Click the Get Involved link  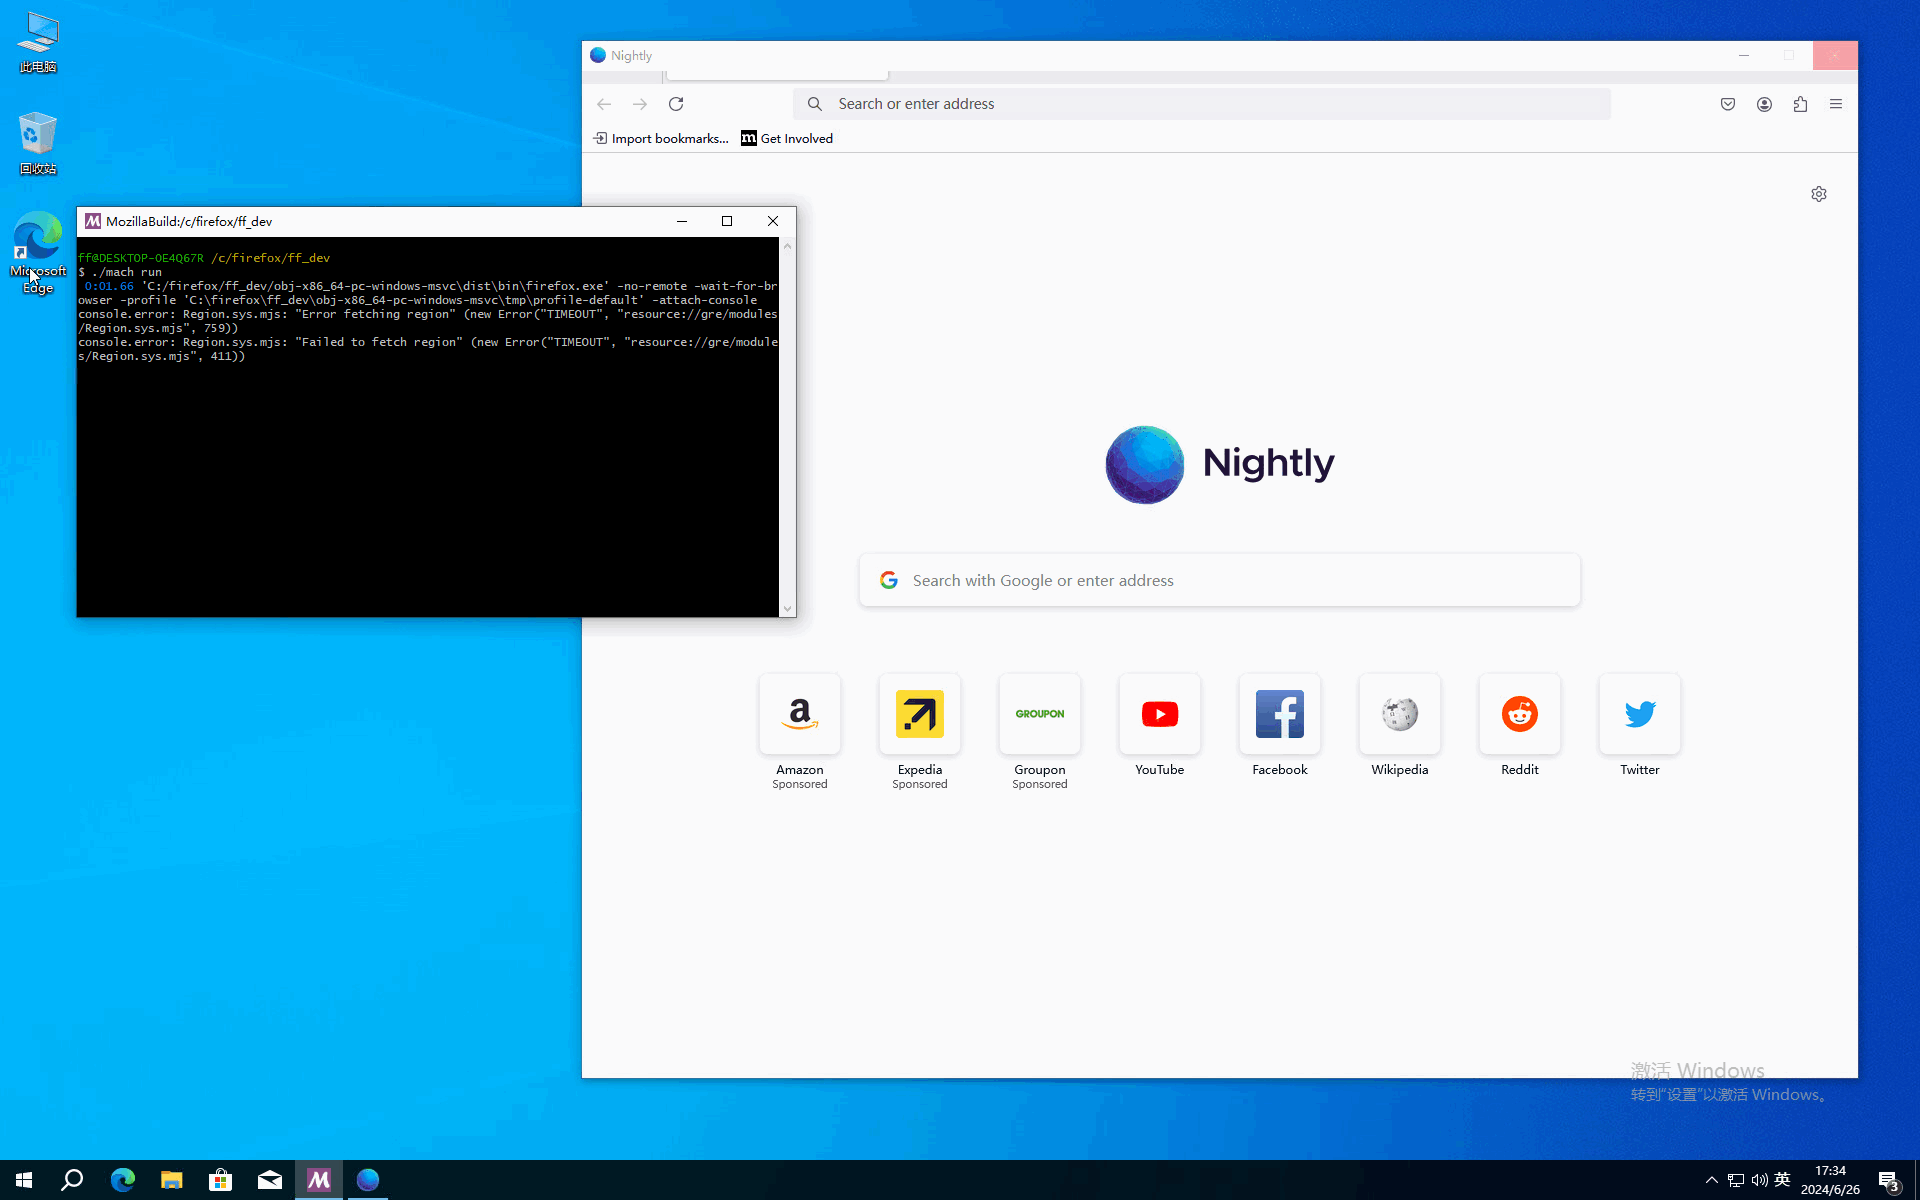[786, 138]
